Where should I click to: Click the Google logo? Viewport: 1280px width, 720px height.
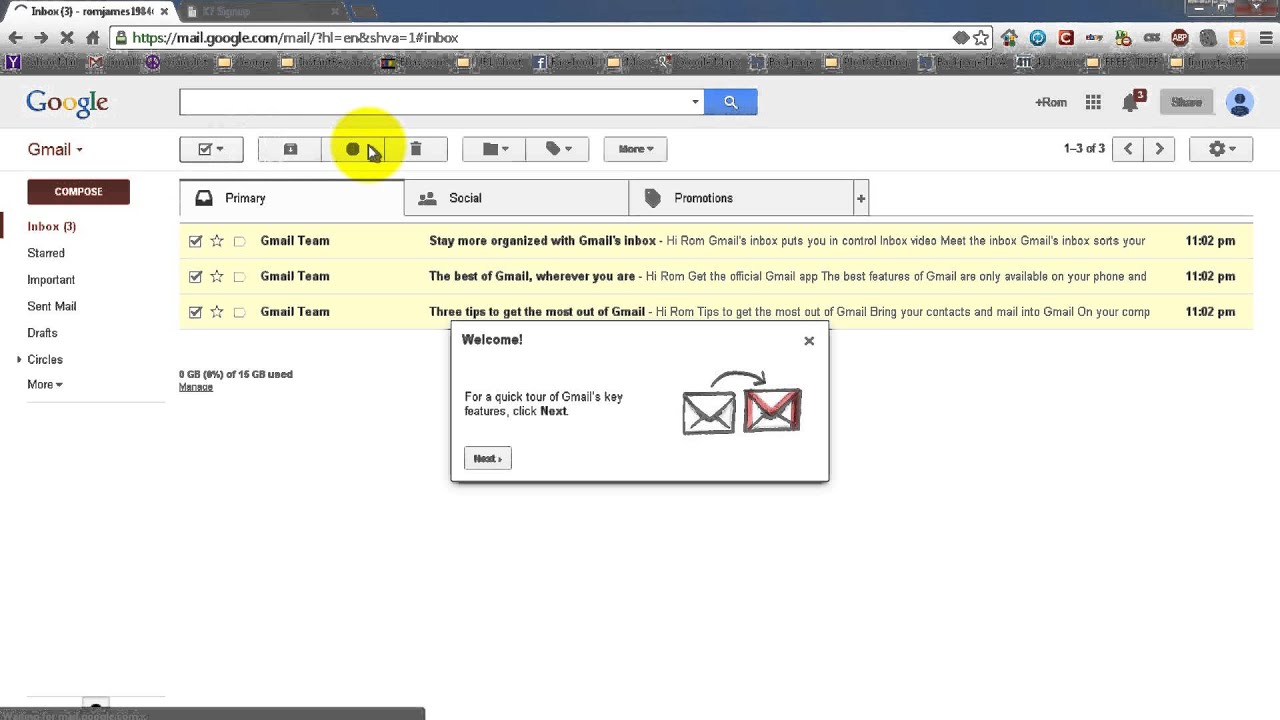tap(67, 102)
